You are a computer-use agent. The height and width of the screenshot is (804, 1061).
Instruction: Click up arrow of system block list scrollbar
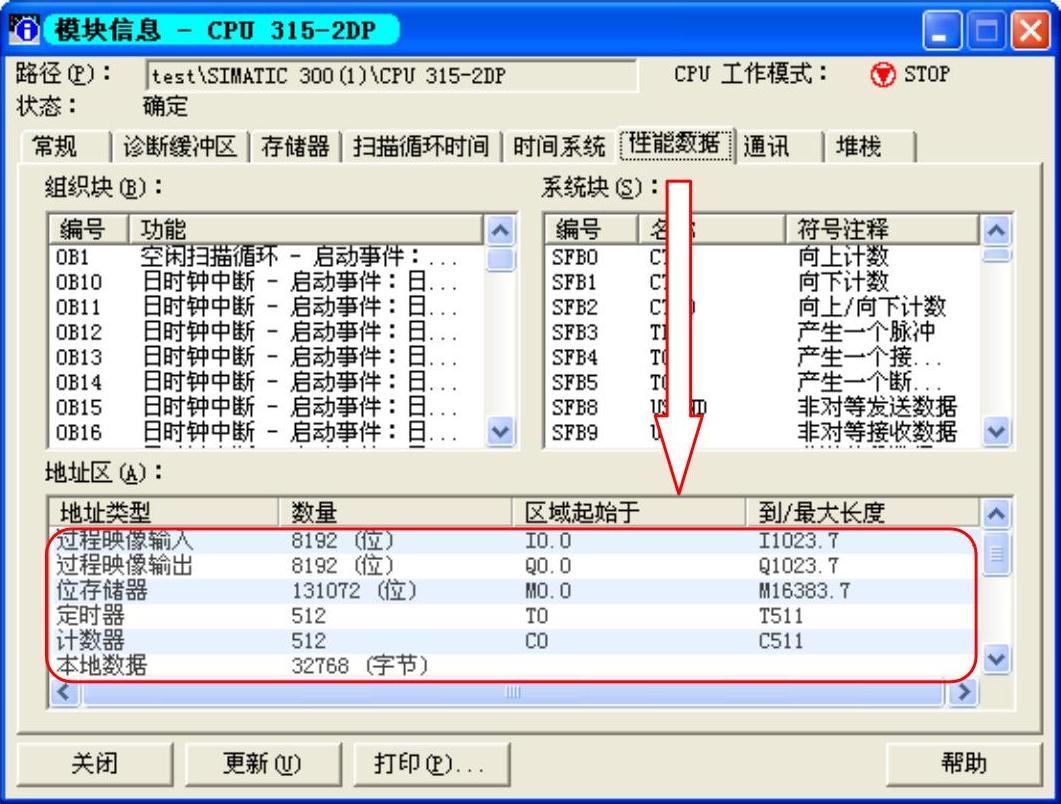pos(996,231)
